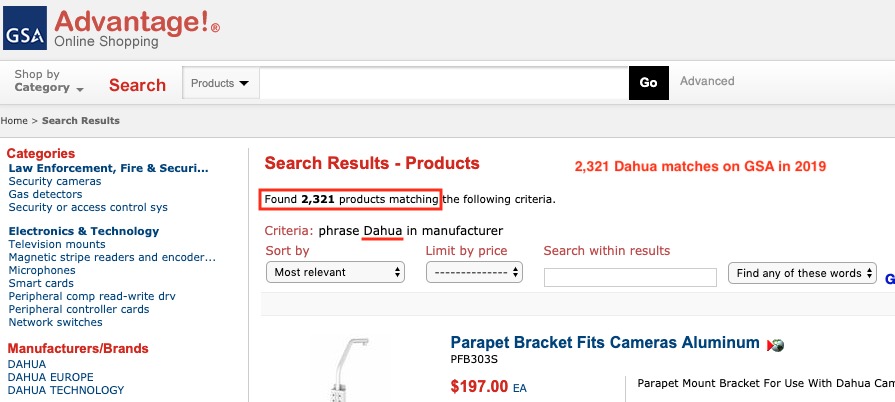895x402 pixels.
Task: Filter by DAHUA EUROPE brand
Action: 50,377
